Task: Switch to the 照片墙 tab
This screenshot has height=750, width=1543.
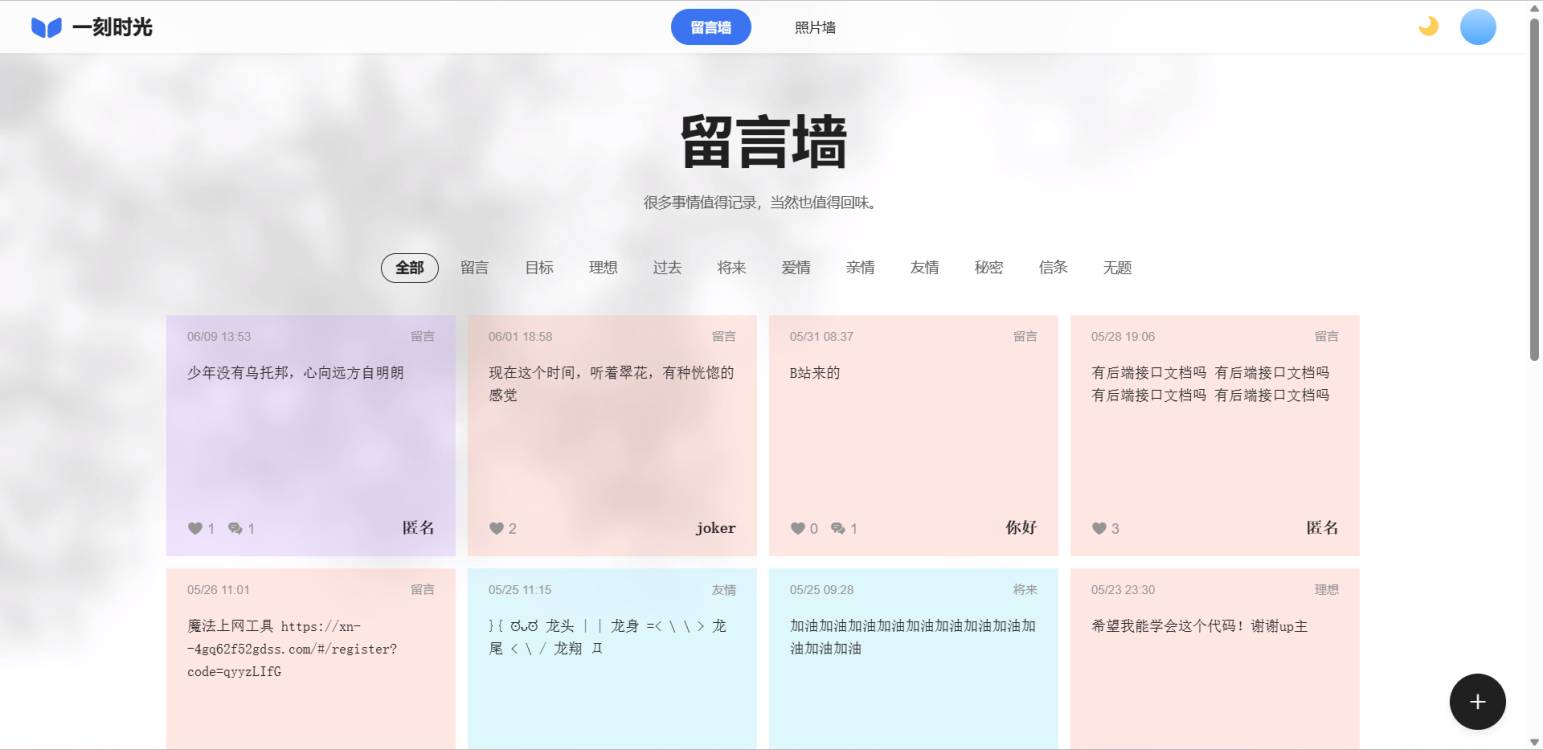Action: click(x=815, y=27)
